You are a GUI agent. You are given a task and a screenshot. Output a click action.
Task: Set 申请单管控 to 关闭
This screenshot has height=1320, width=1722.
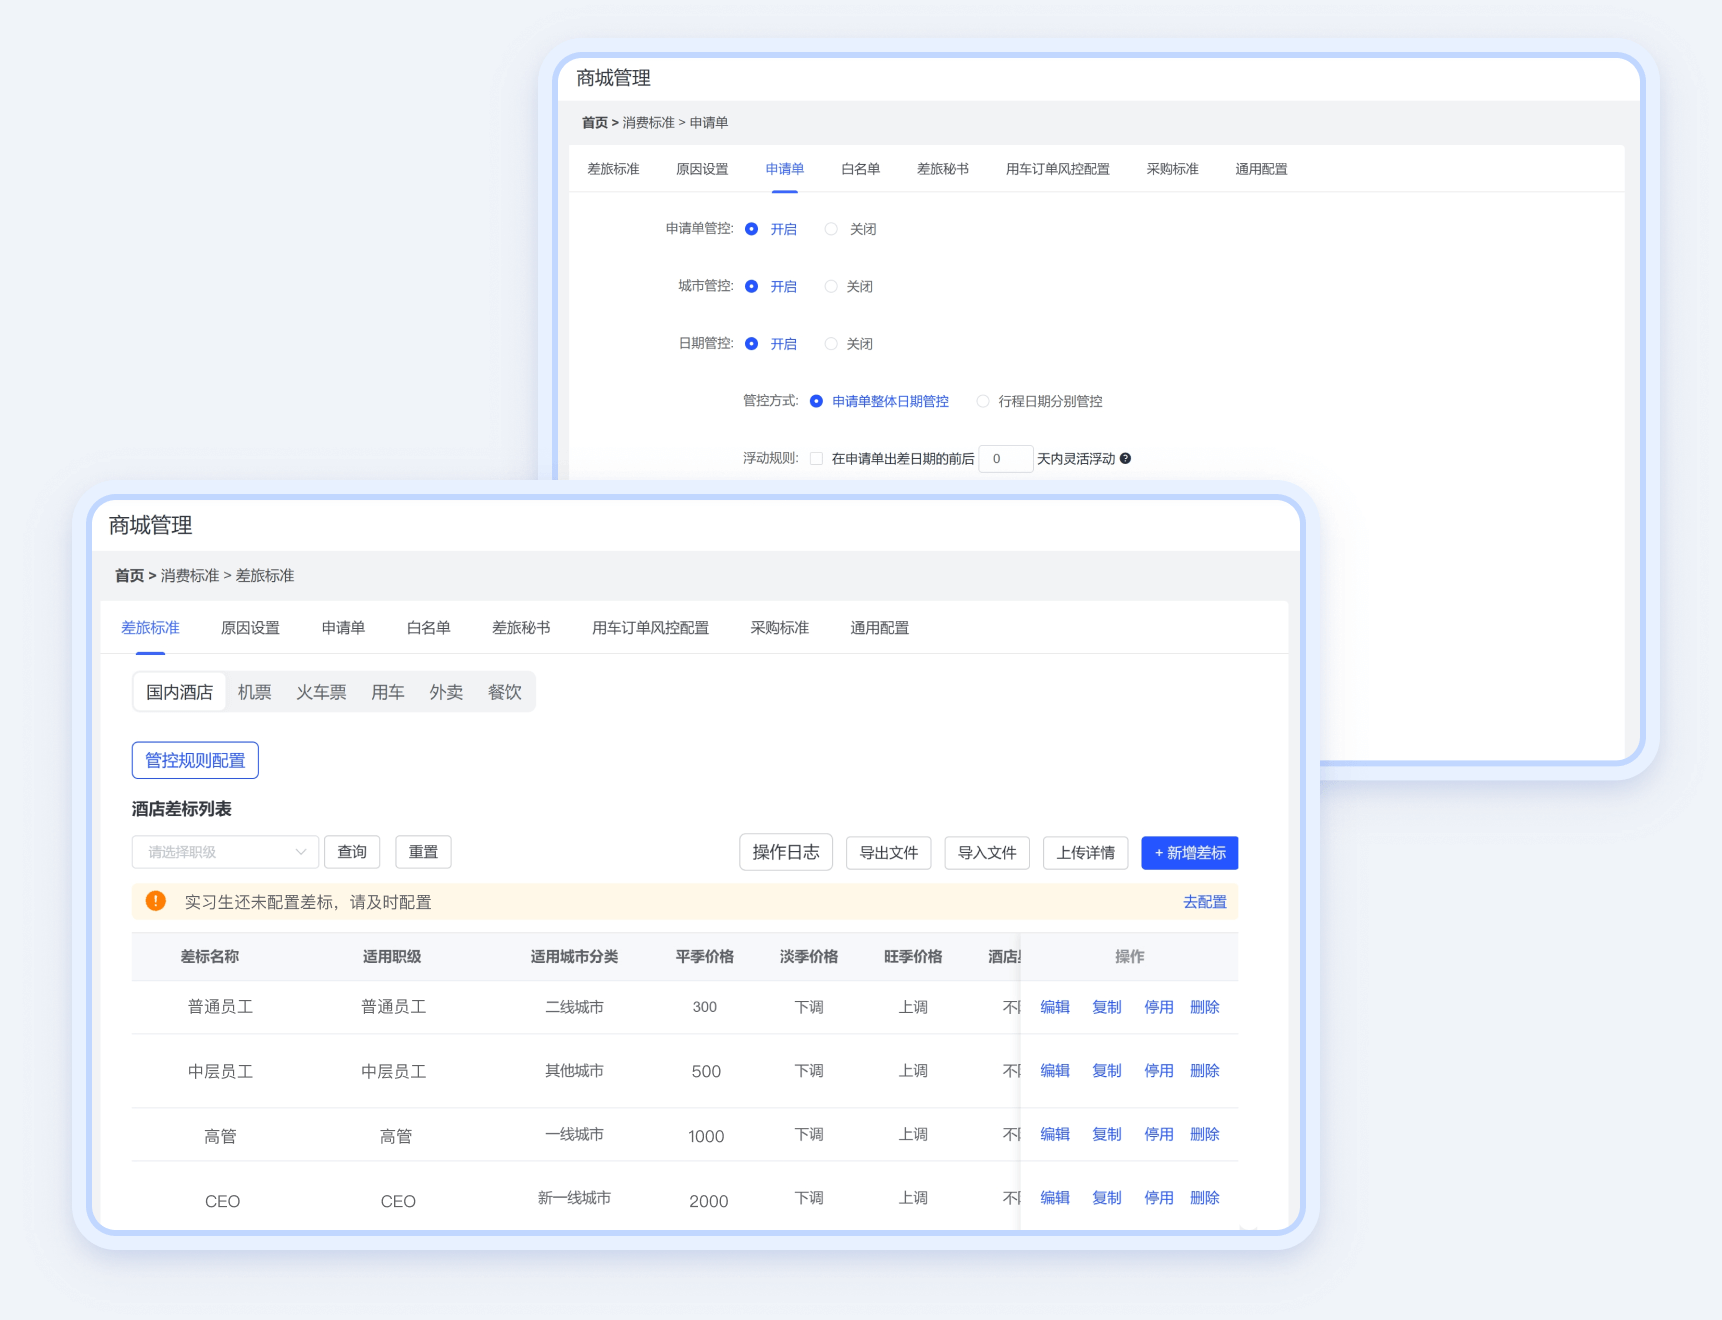pos(831,229)
